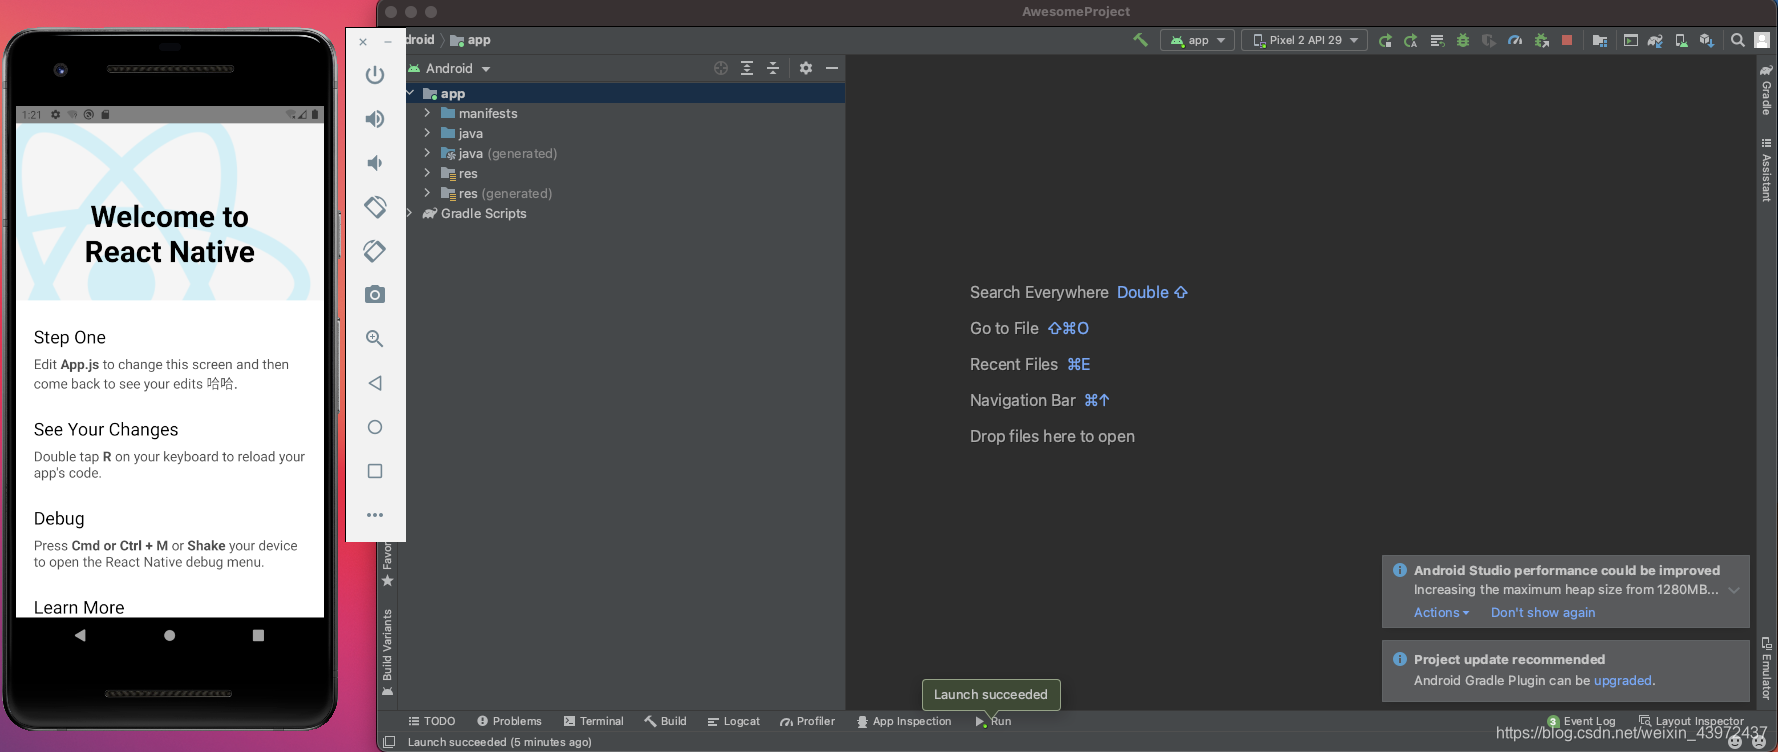Open the Logcat tool window tab
Image resolution: width=1778 pixels, height=752 pixels.
(x=733, y=721)
